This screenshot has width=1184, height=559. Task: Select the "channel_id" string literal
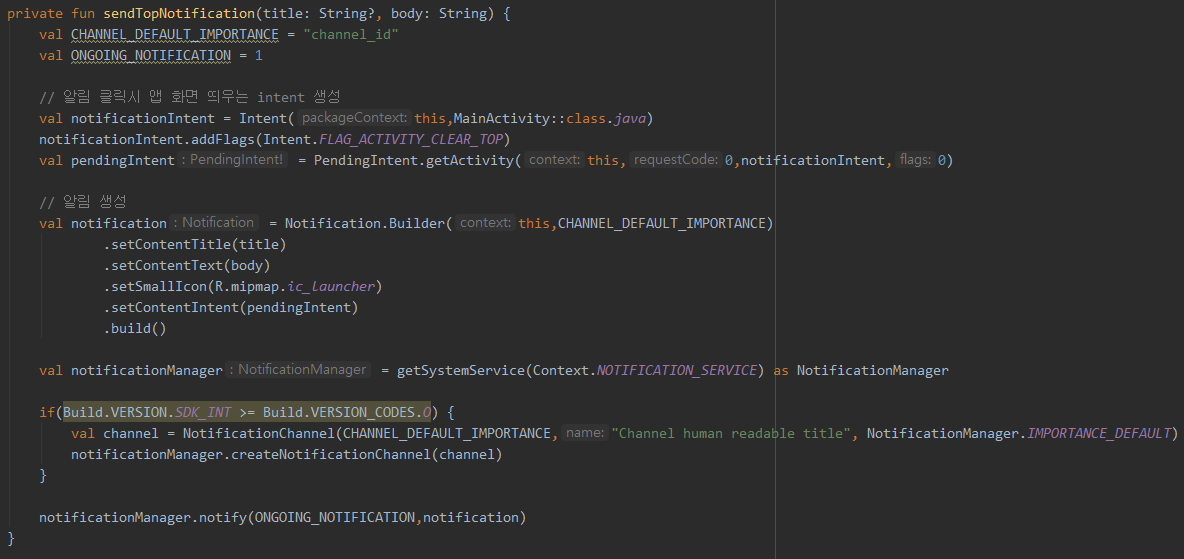tap(350, 35)
